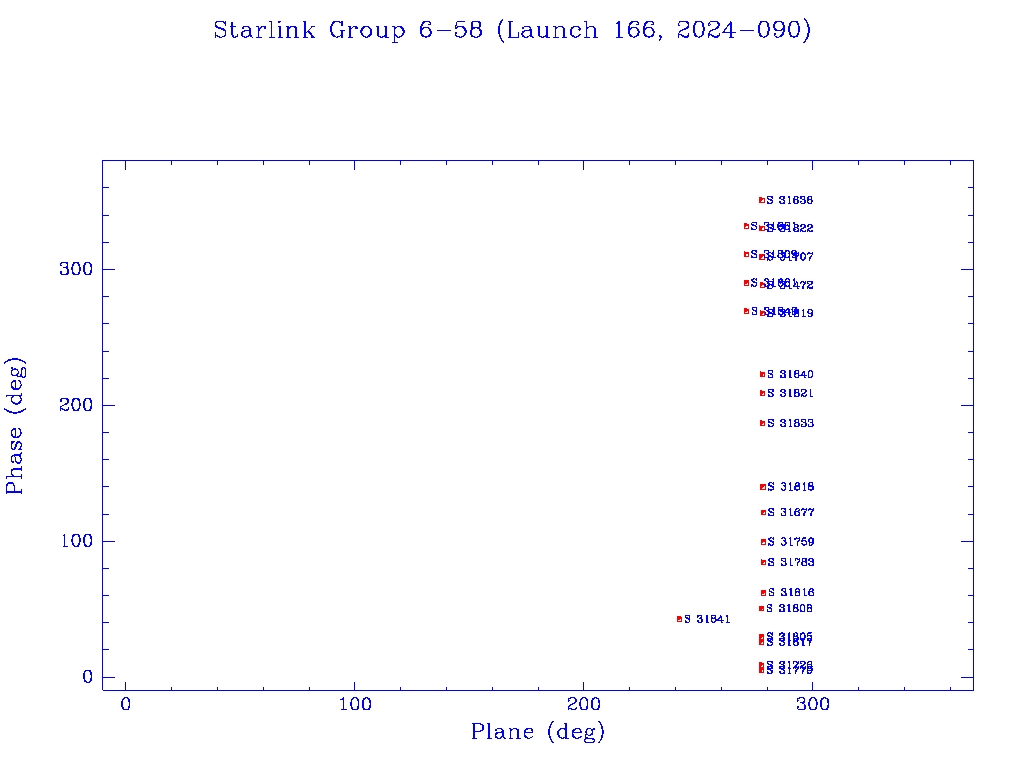This screenshot has height=768, width=1024.
Task: Select the satellite label S 31616
Action: tap(790, 592)
